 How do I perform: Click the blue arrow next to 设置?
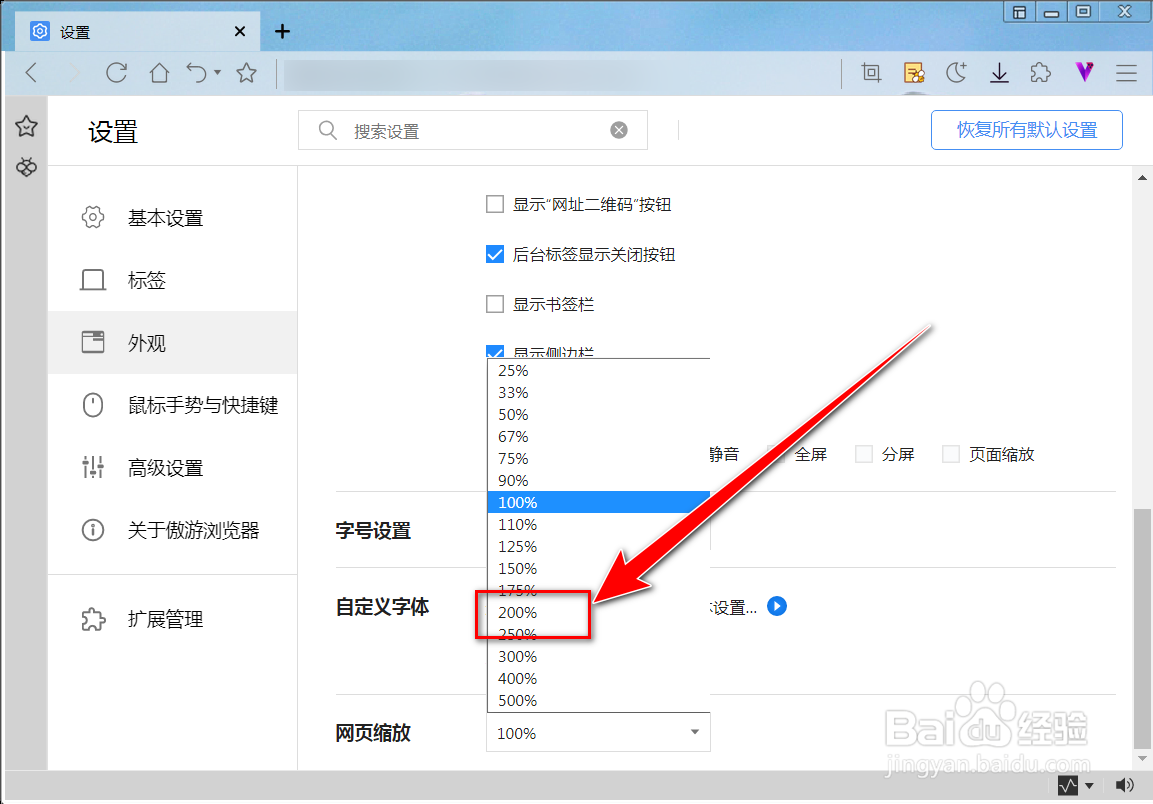777,606
